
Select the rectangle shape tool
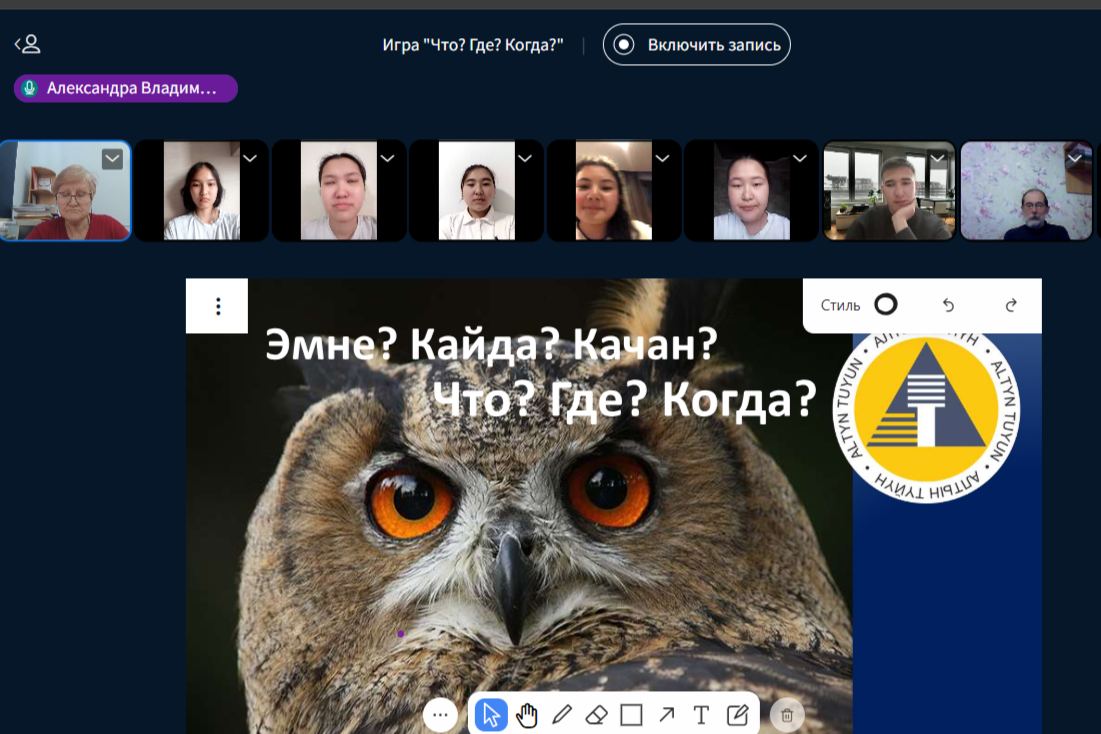tap(633, 714)
